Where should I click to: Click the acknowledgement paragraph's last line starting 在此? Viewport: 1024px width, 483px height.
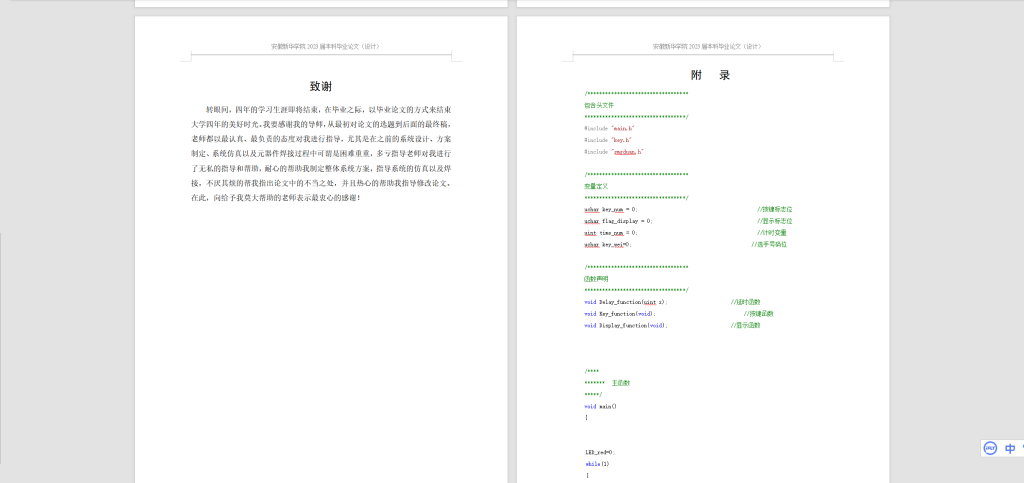click(x=275, y=197)
